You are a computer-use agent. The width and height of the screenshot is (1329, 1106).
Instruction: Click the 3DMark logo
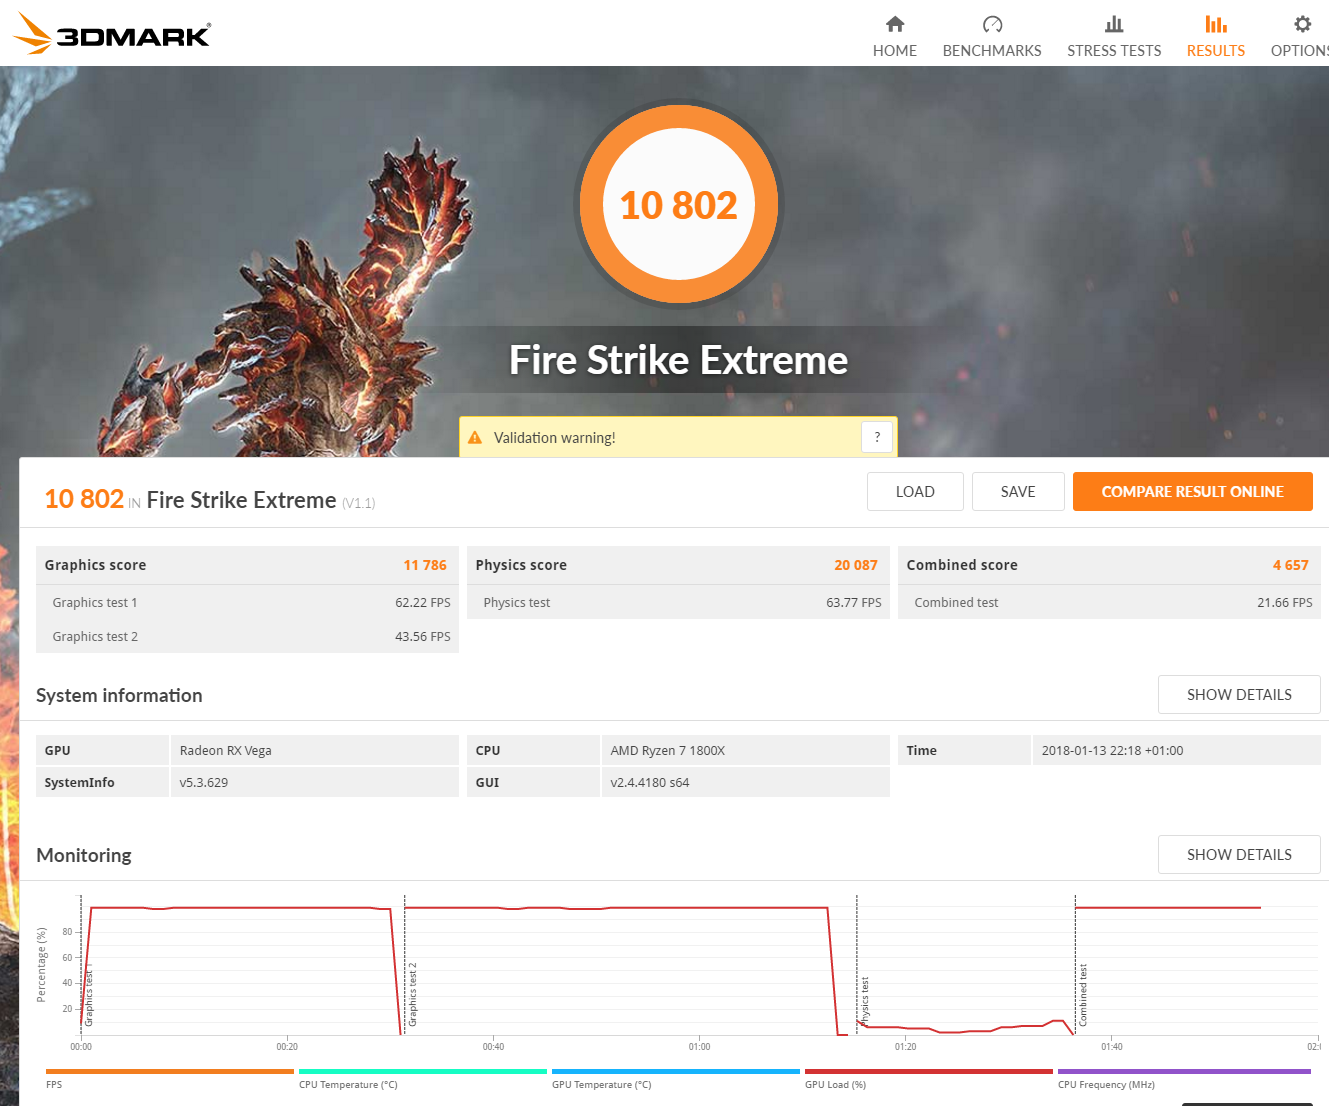pyautogui.click(x=112, y=34)
